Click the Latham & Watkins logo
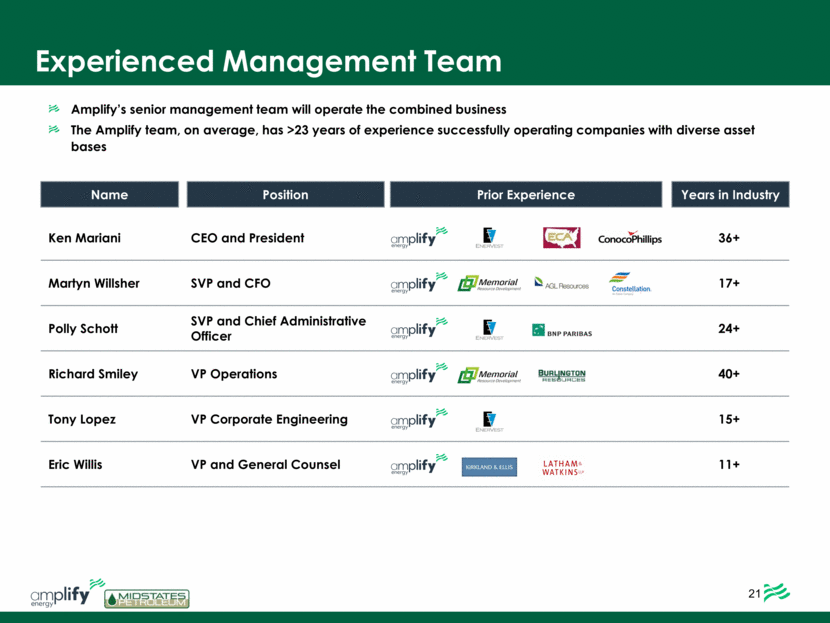This screenshot has height=623, width=830. pyautogui.click(x=563, y=467)
